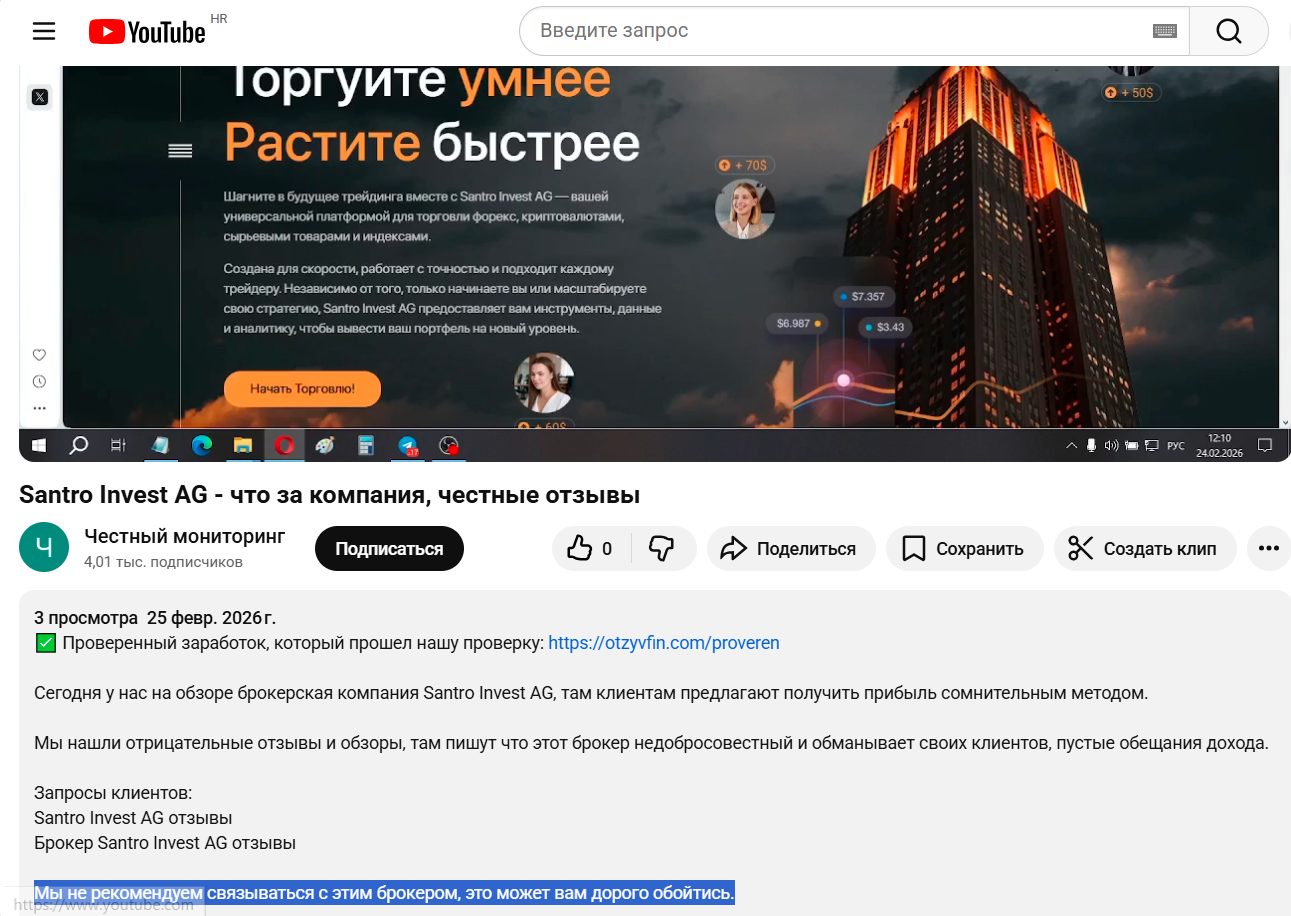This screenshot has height=916, width=1291.
Task: Open the on-screen keyboard in search box
Action: point(1164,31)
